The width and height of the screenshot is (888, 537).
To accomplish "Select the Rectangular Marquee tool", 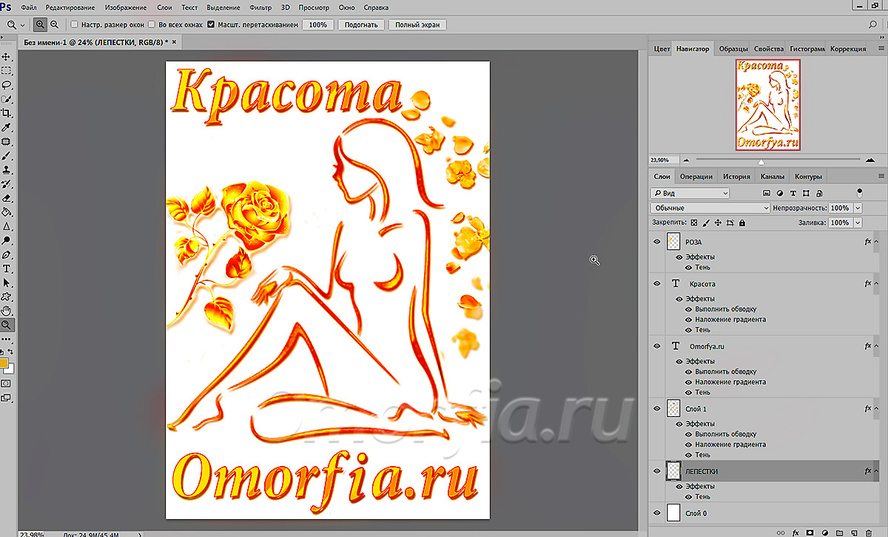I will tap(6, 71).
